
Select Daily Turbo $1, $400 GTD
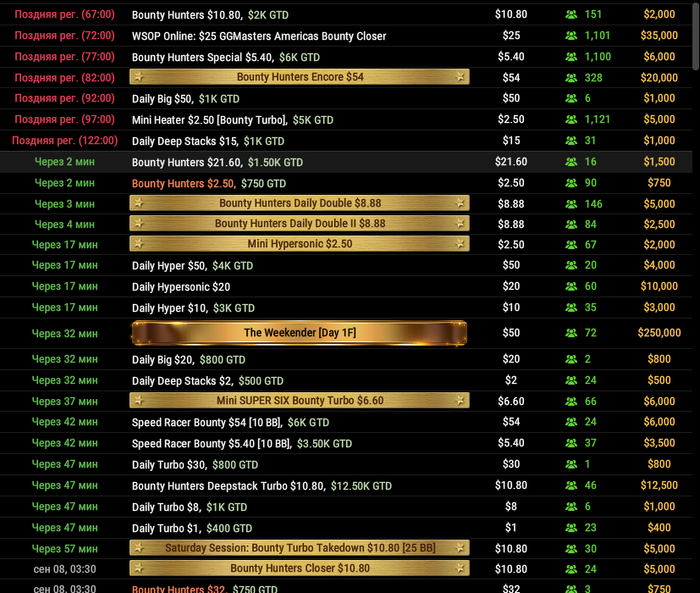[x=192, y=528]
